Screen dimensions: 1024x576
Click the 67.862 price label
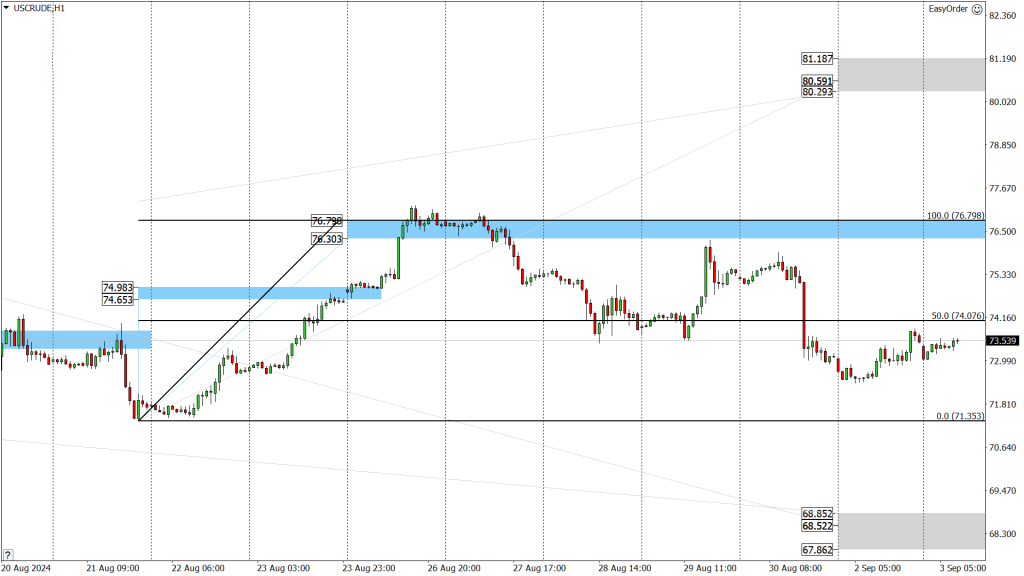pyautogui.click(x=818, y=550)
